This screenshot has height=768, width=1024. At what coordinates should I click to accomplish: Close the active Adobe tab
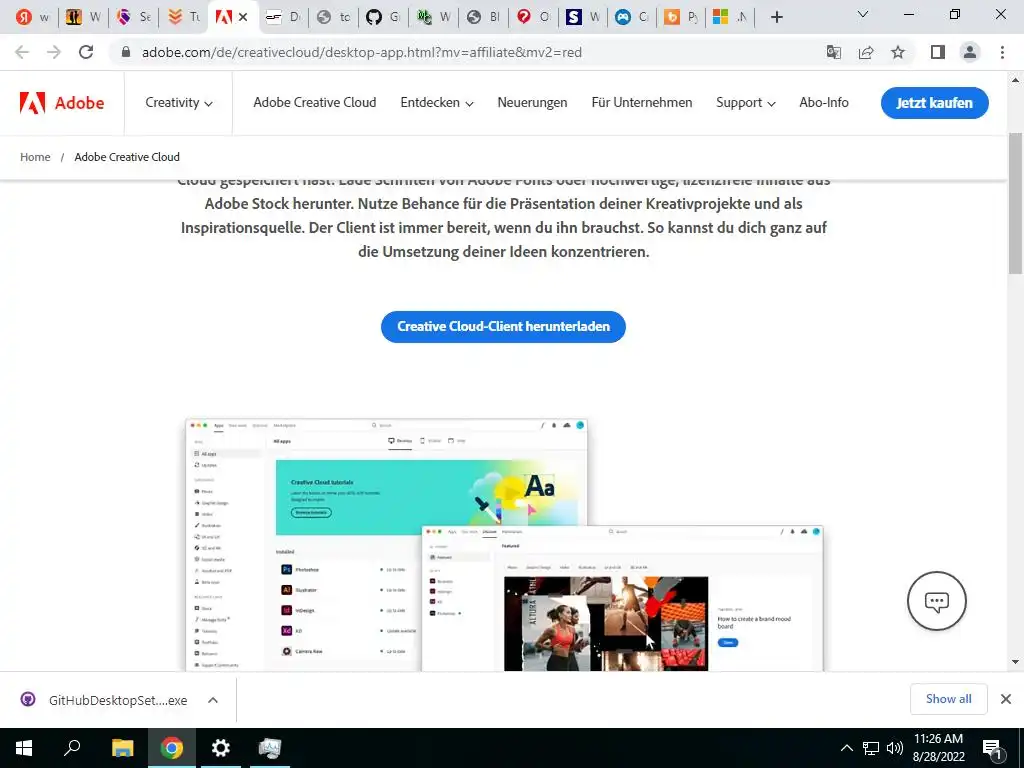click(x=243, y=17)
